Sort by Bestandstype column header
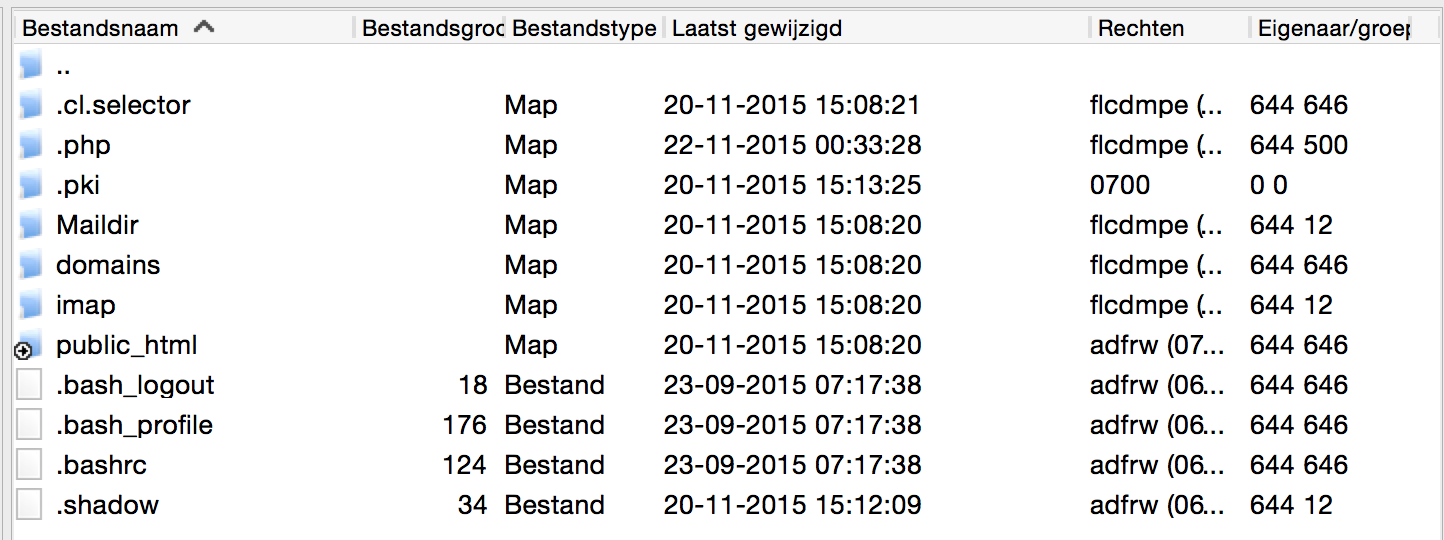The width and height of the screenshot is (1444, 540). coord(584,28)
